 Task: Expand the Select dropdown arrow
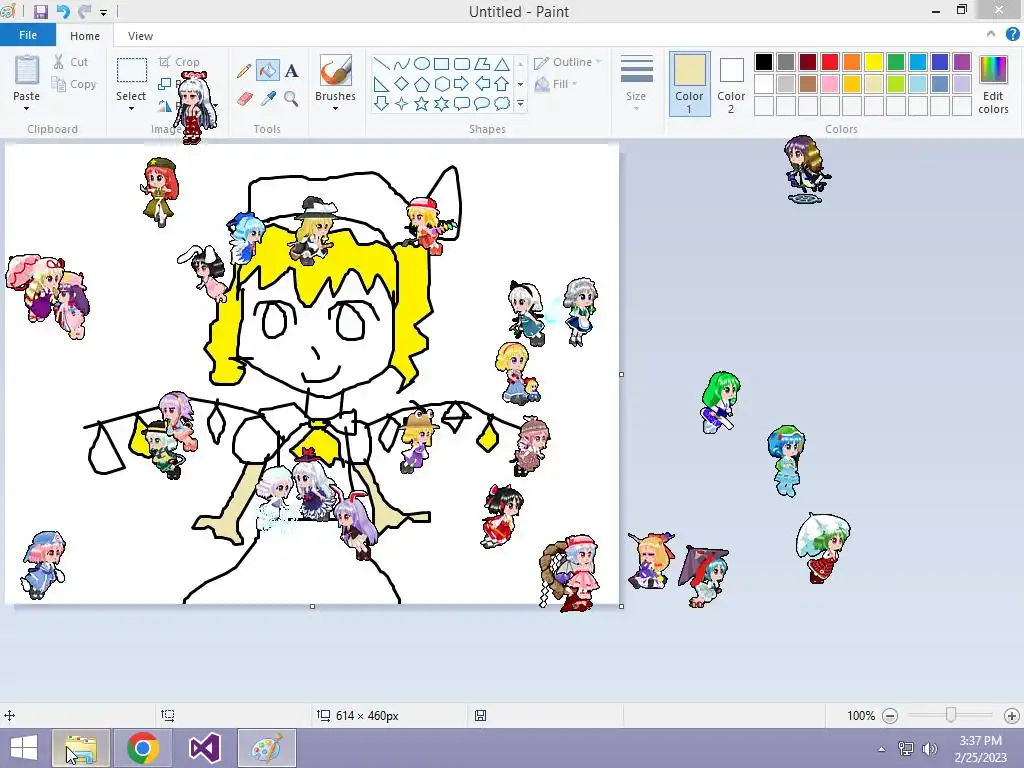click(x=131, y=108)
